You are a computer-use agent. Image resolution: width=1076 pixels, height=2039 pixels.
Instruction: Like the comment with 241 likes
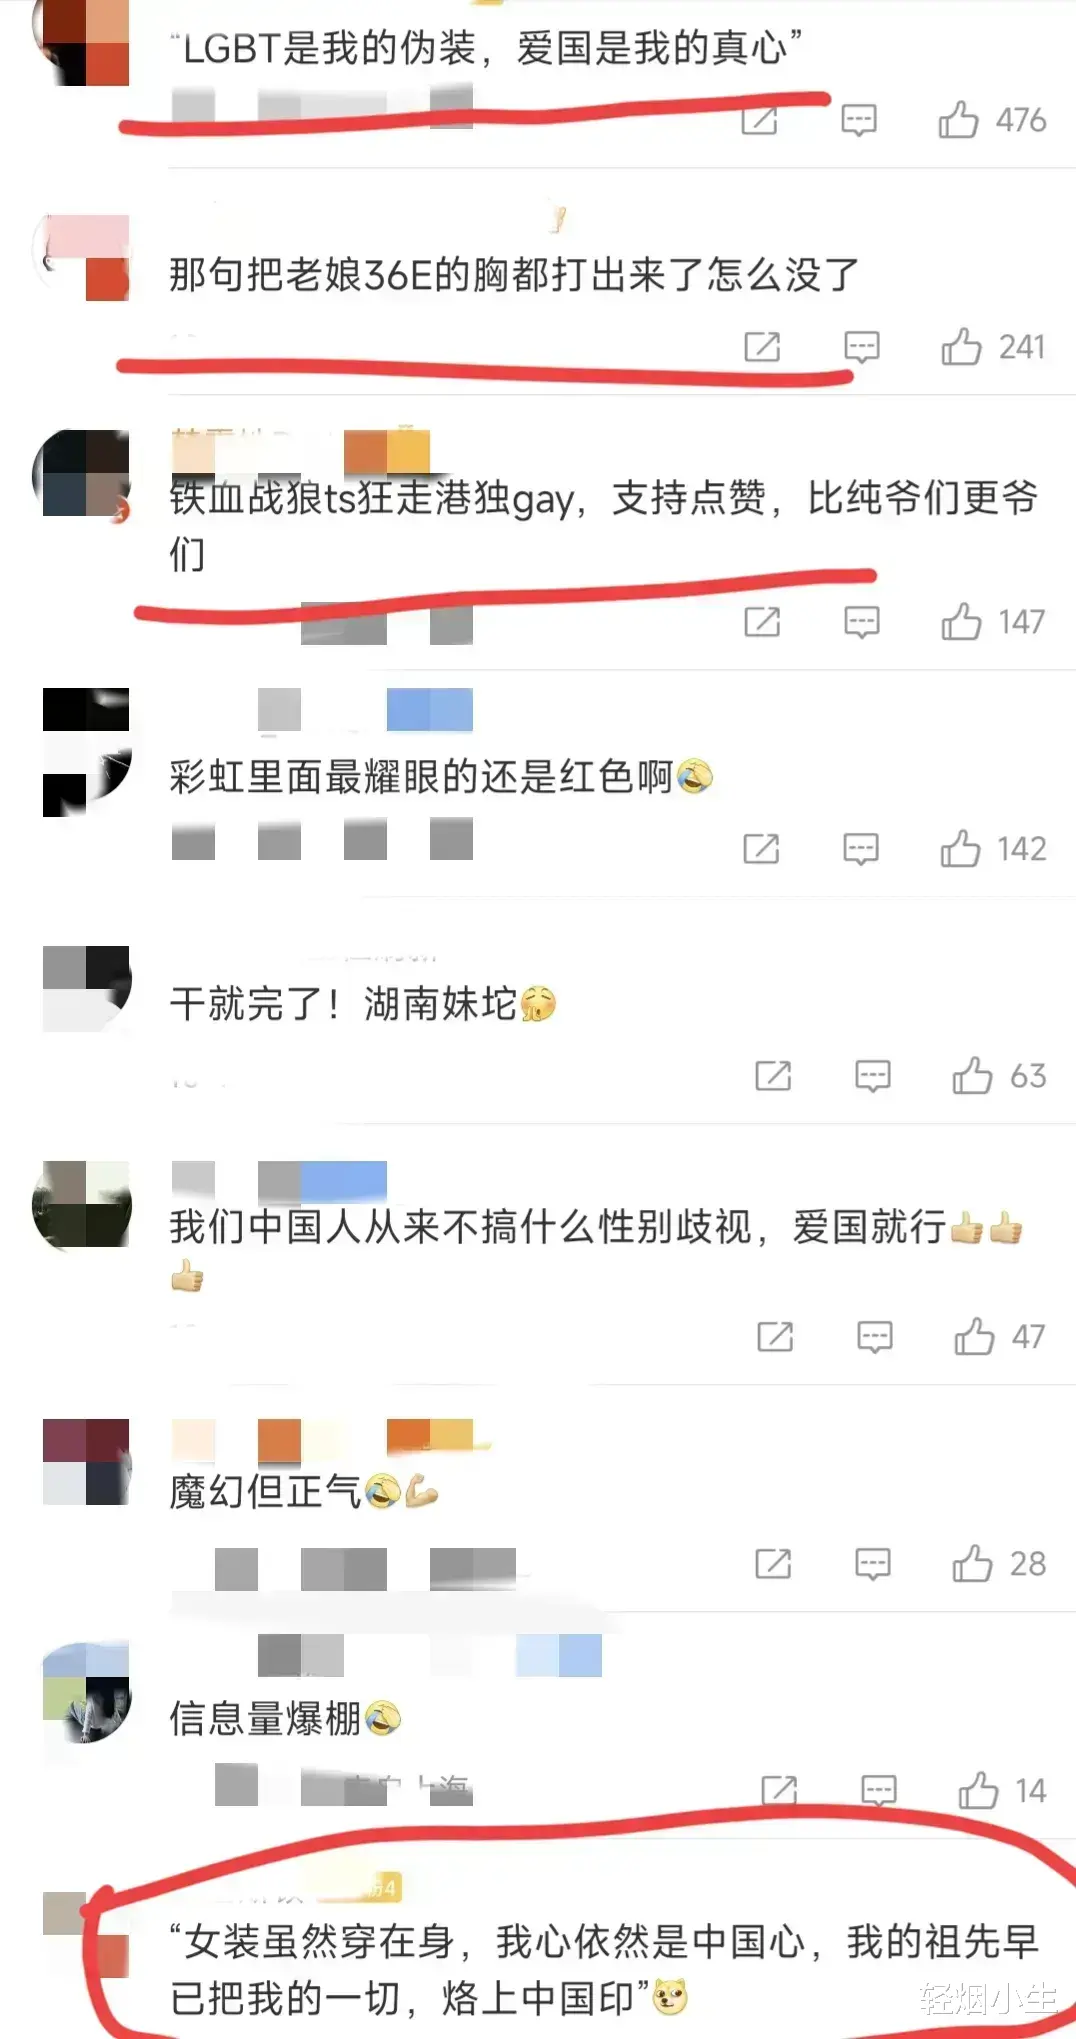coord(961,347)
